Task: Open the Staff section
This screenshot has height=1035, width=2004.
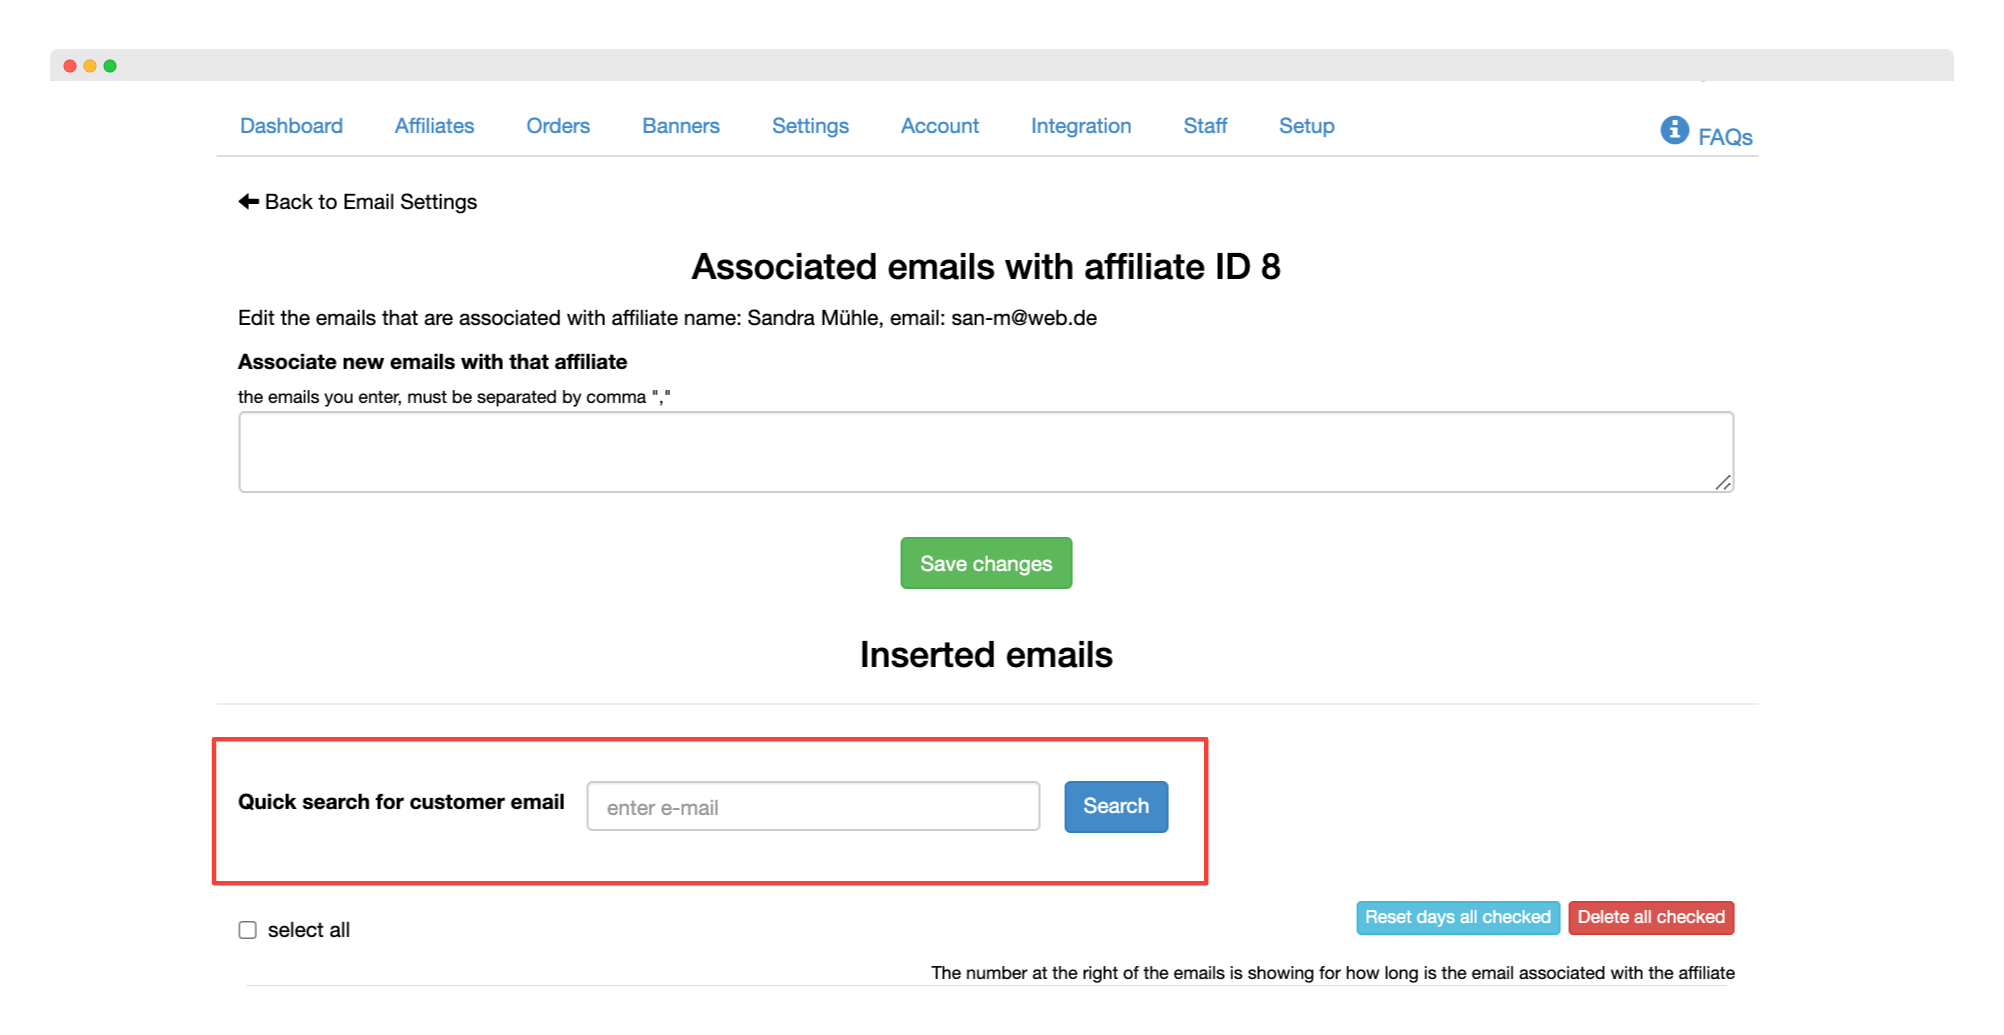Action: [x=1205, y=126]
